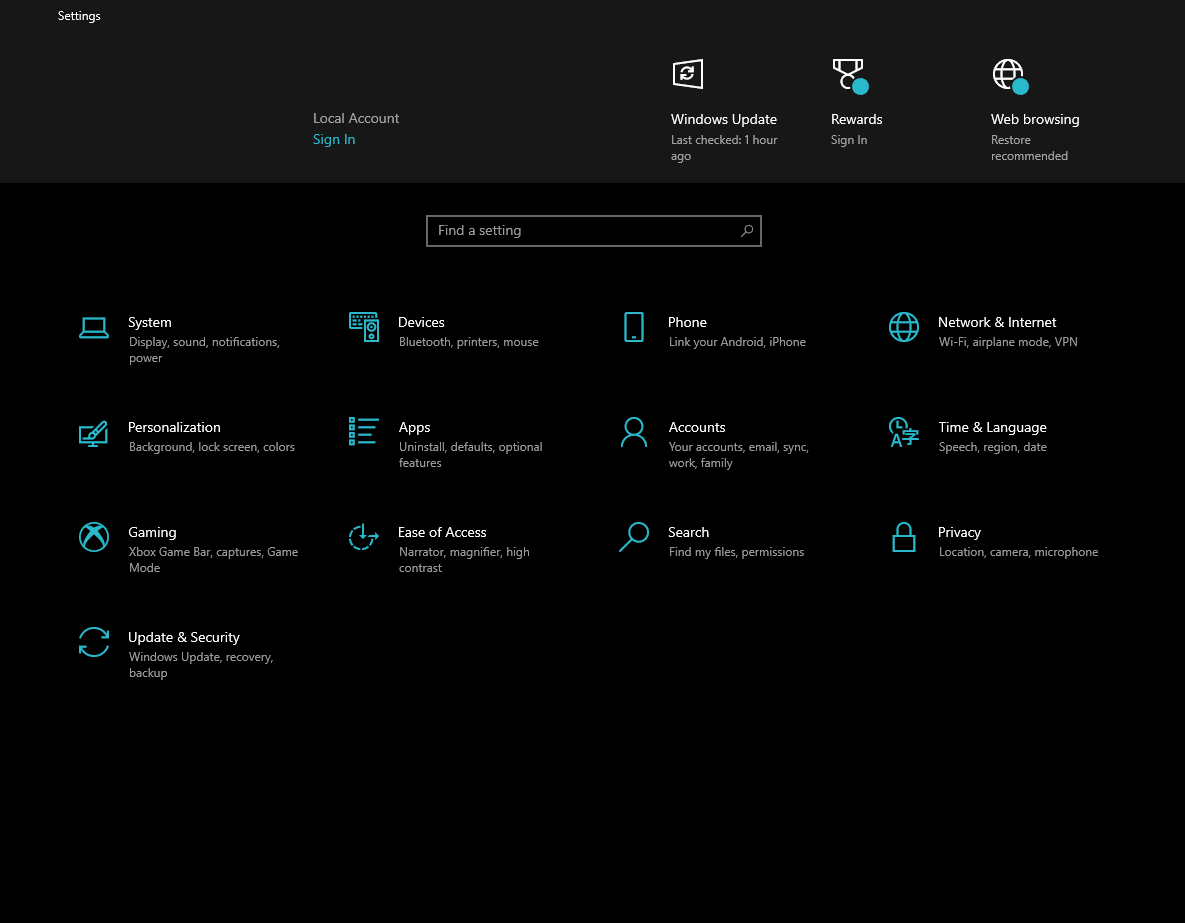
Task: Click 'Location, camera, microphone' text
Action: (1018, 552)
